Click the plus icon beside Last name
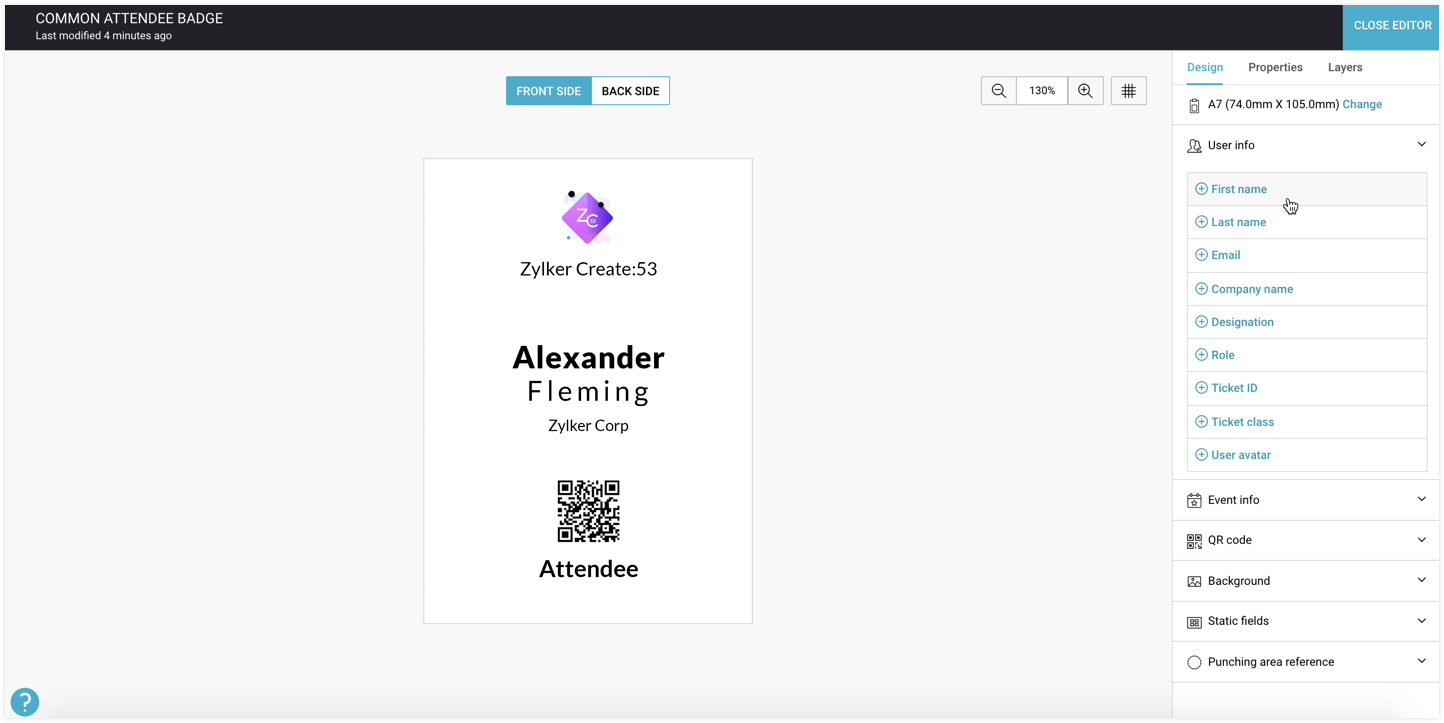Image resolution: width=1444 pixels, height=723 pixels. 1201,222
